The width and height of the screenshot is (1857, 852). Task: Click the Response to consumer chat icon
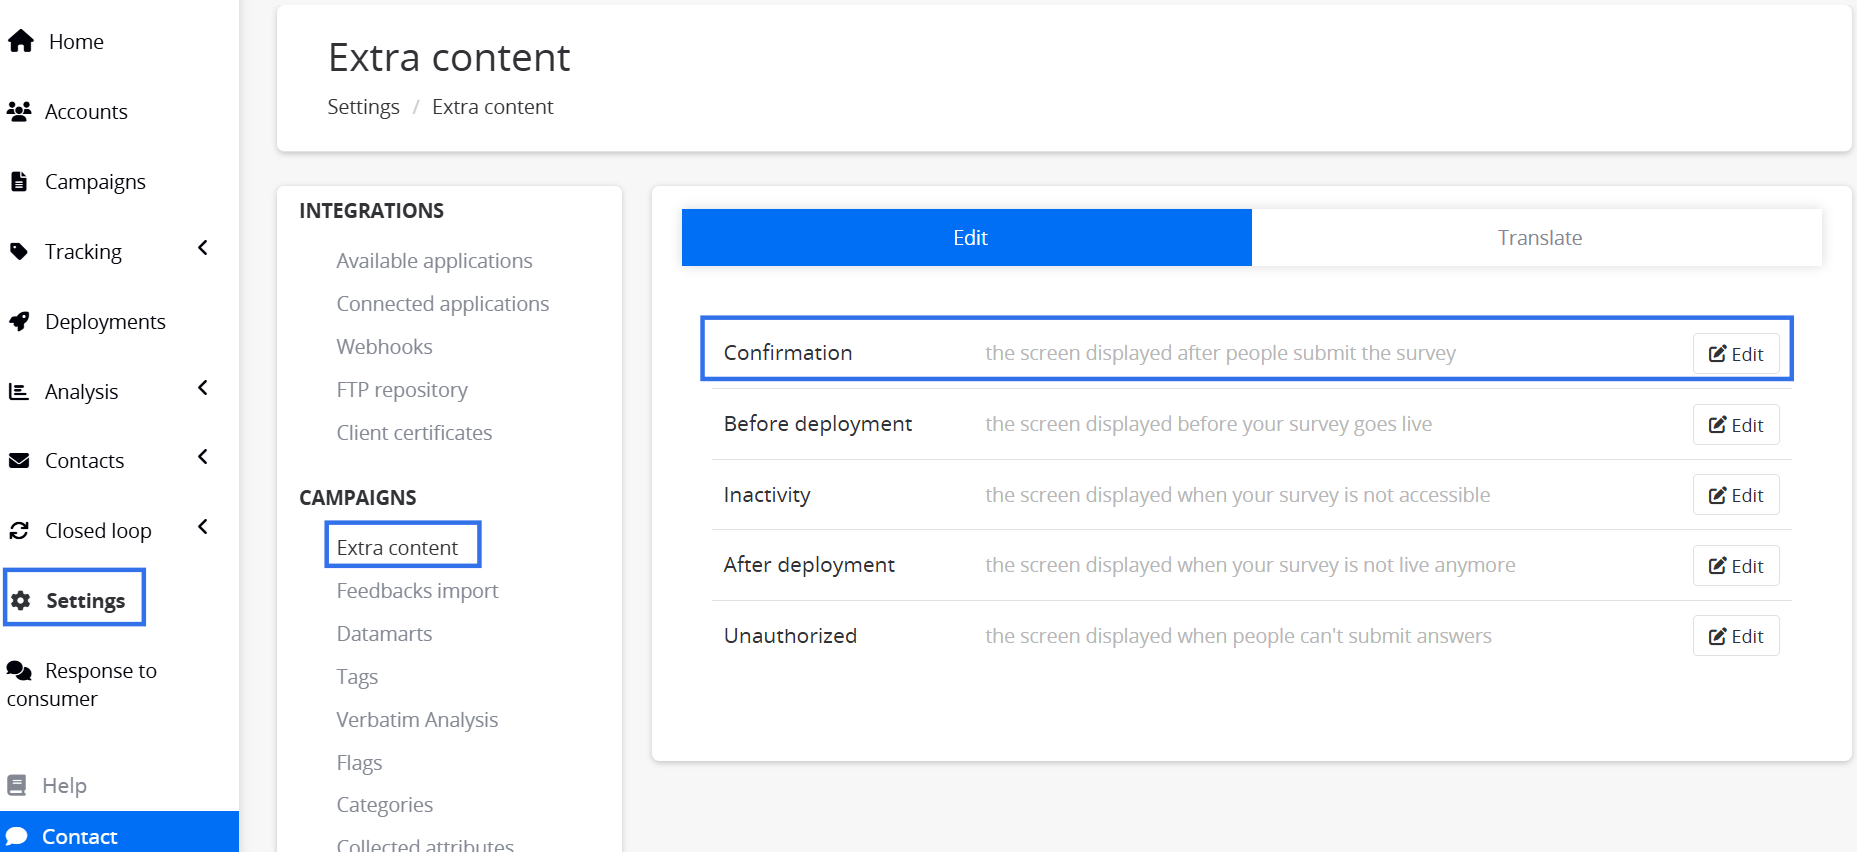click(x=19, y=670)
